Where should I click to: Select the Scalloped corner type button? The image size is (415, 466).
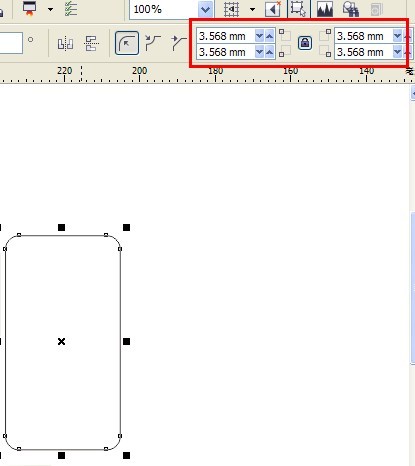tap(153, 43)
